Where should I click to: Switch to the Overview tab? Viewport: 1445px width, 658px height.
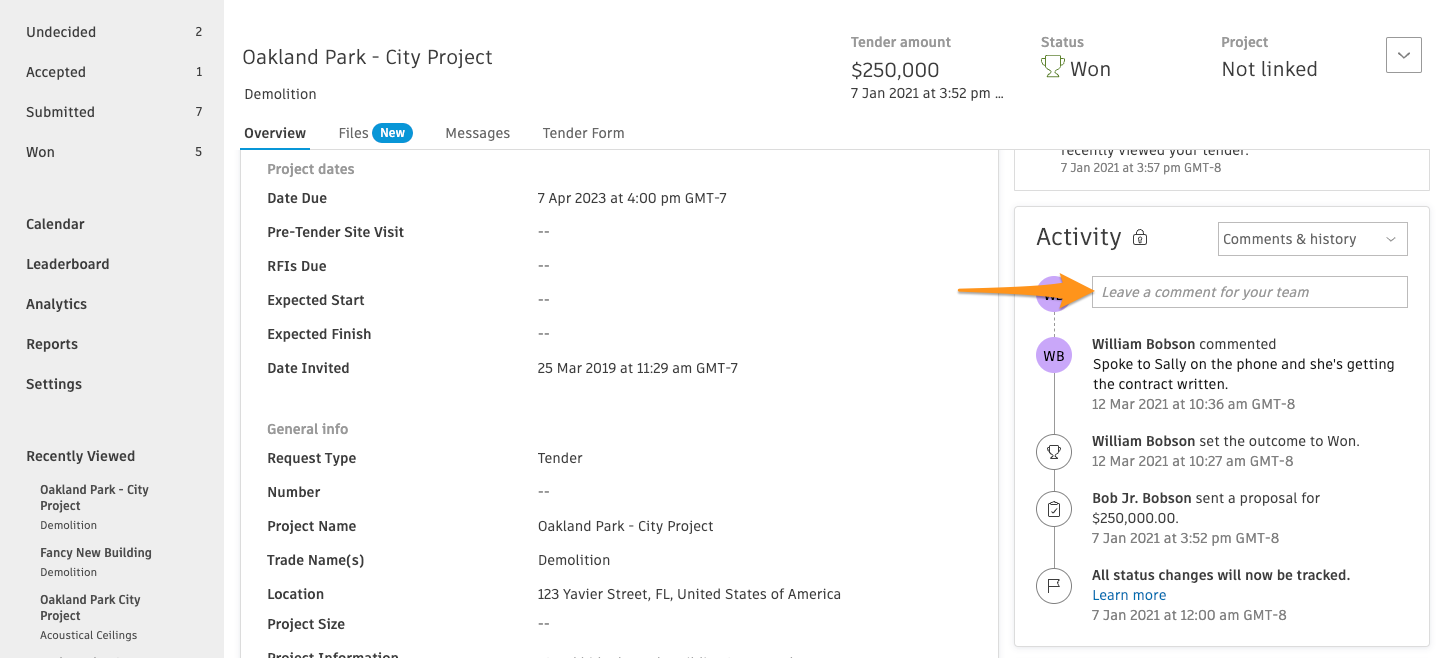coord(274,132)
